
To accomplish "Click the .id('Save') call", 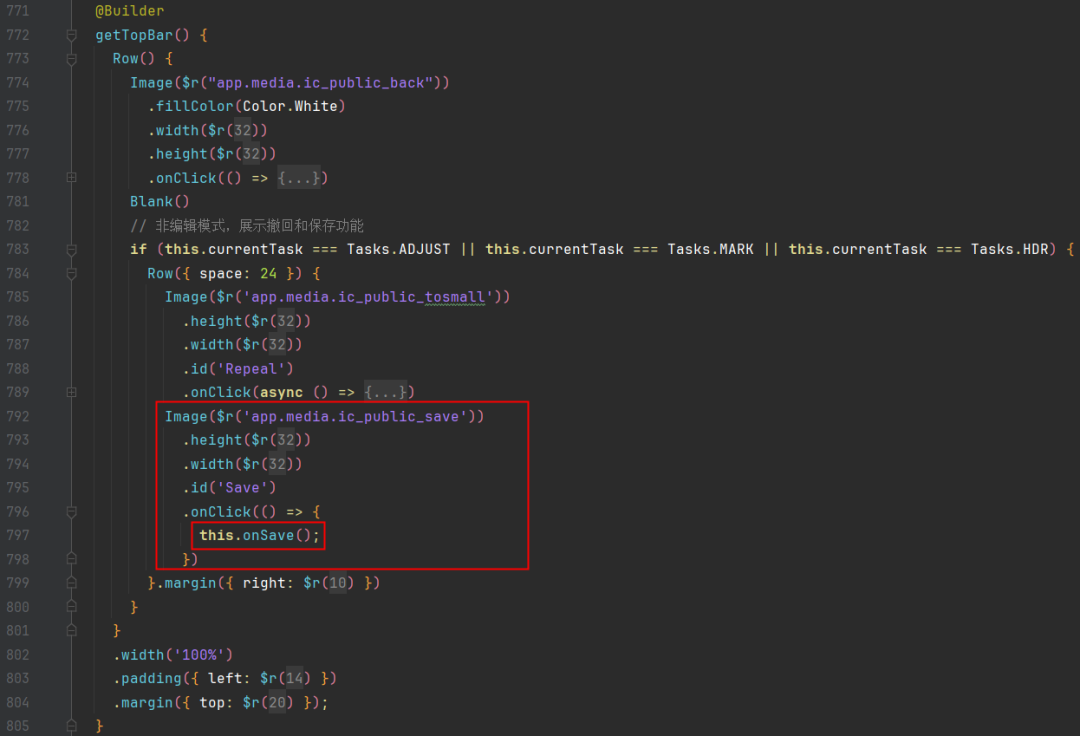I will click(x=229, y=487).
